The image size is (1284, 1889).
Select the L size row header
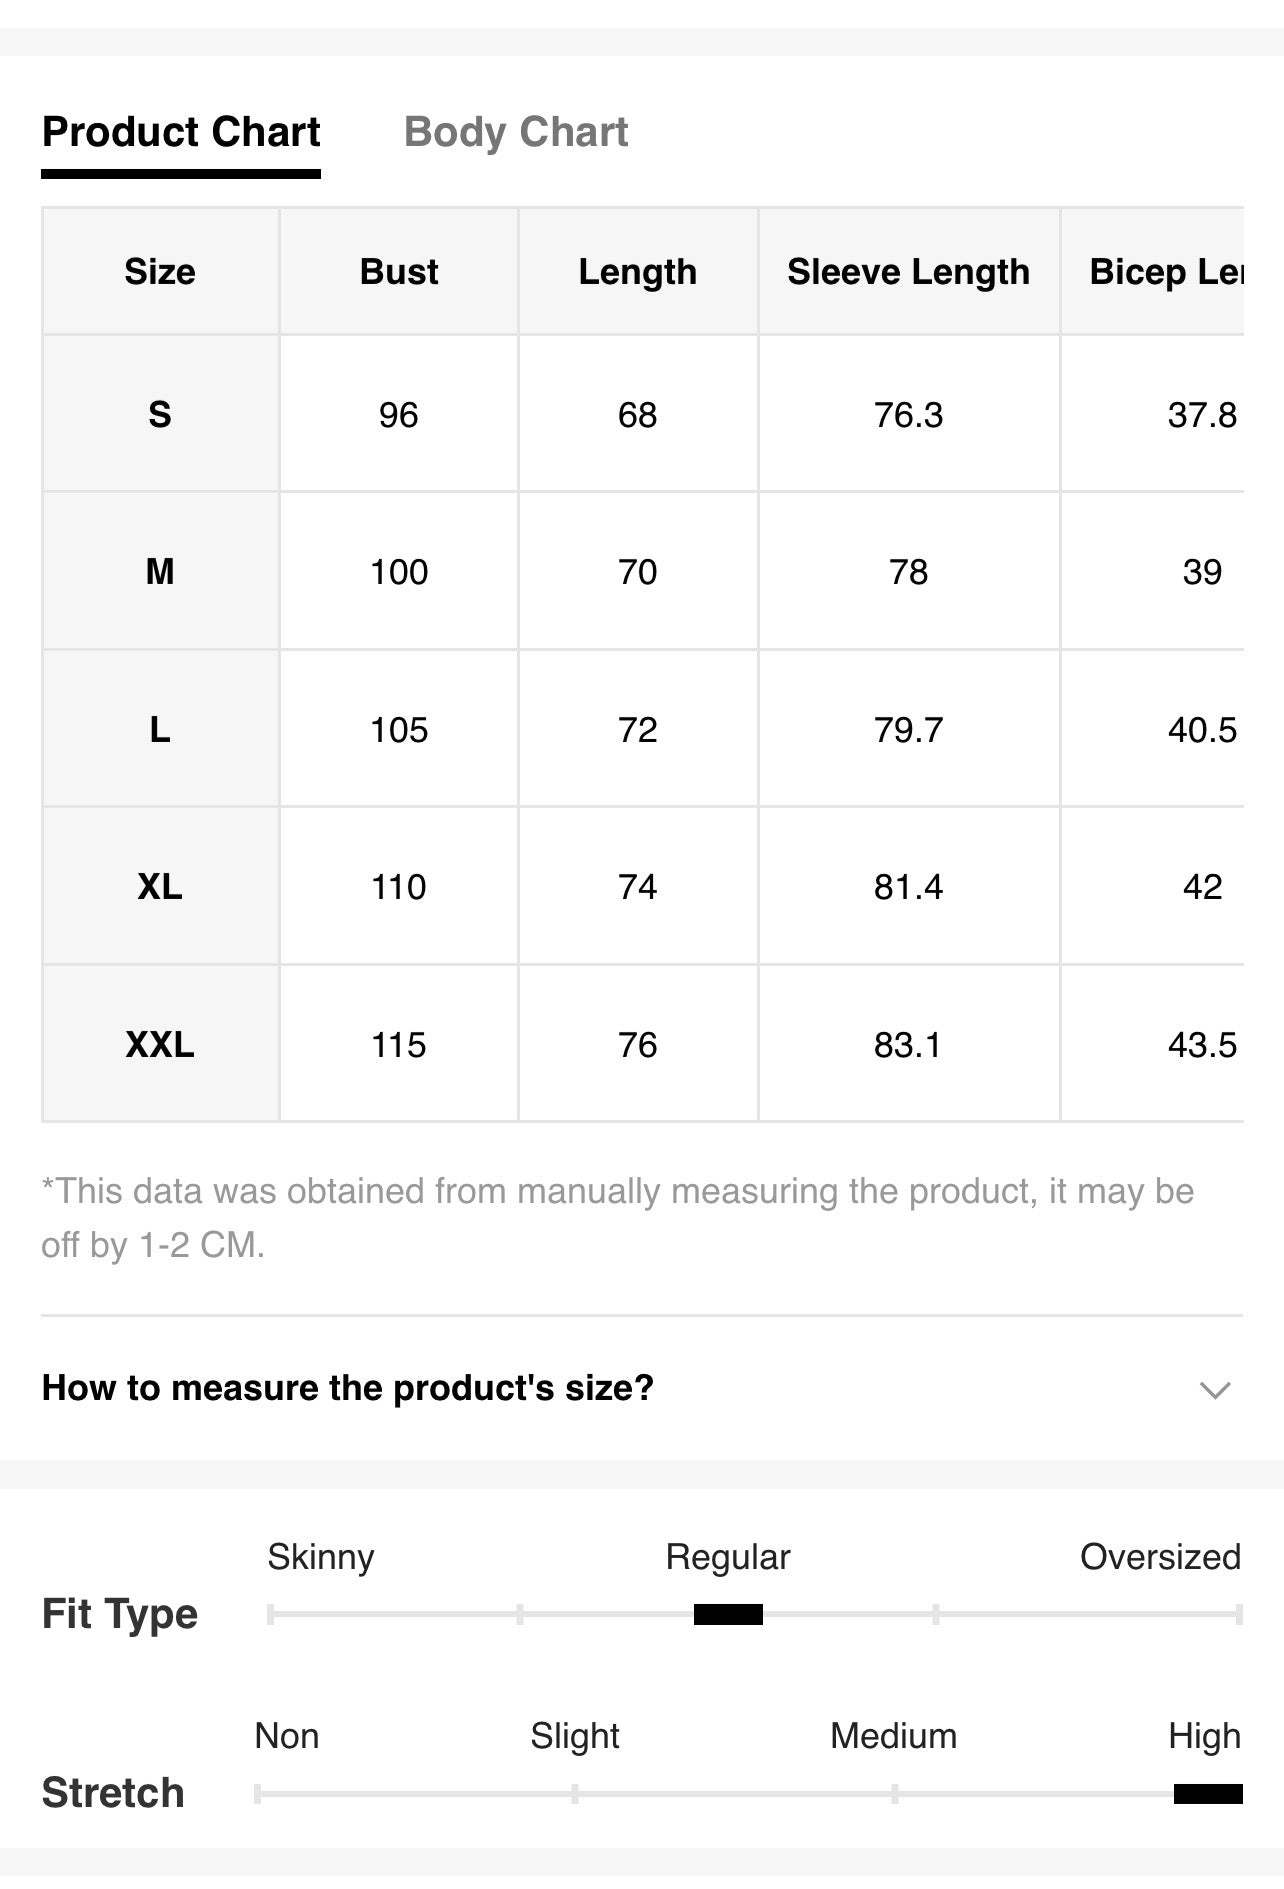[160, 729]
